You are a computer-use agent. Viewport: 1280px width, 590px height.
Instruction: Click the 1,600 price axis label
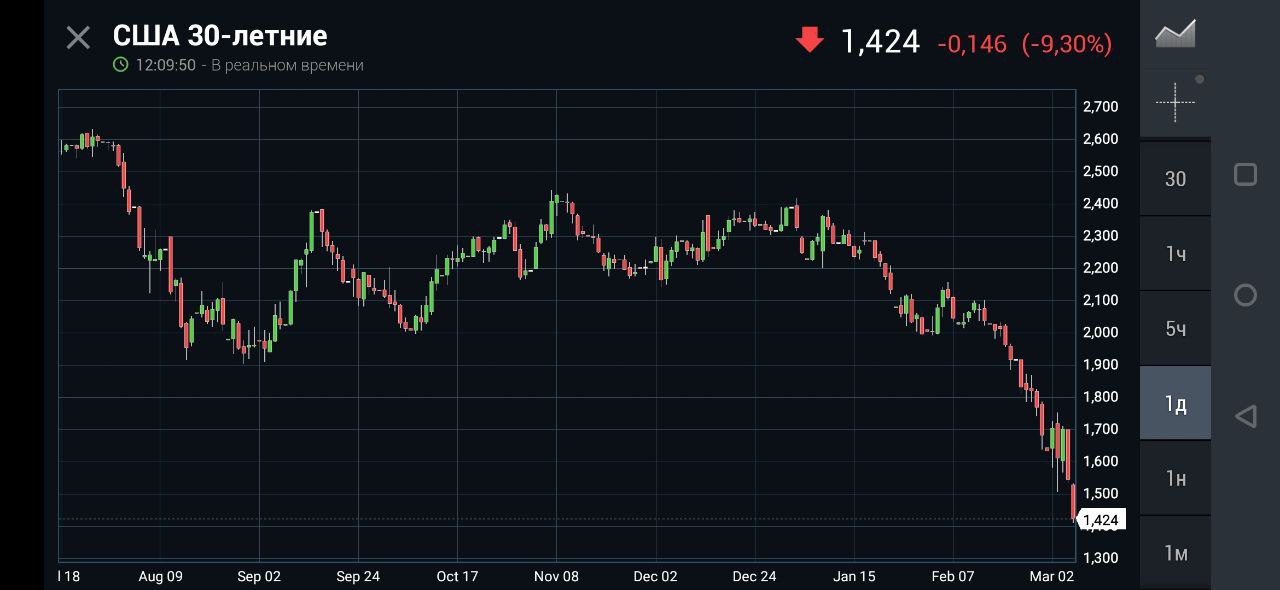[x=1100, y=461]
